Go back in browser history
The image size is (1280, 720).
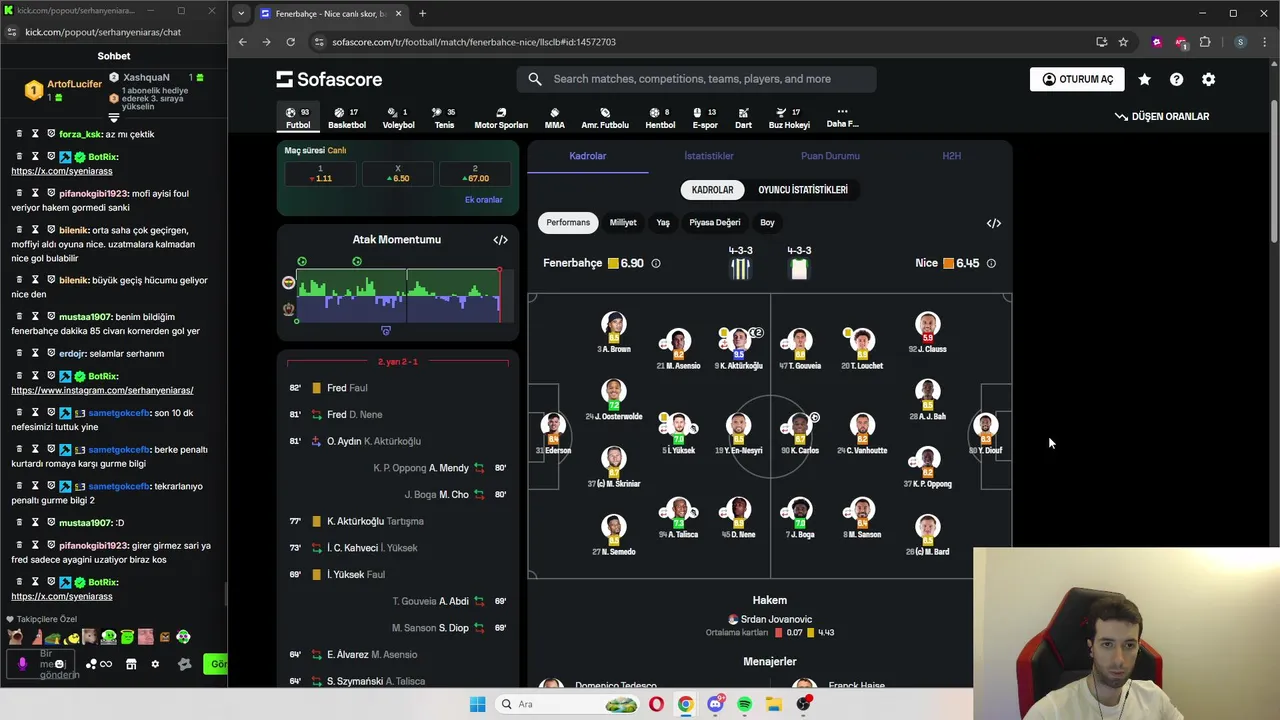click(242, 42)
